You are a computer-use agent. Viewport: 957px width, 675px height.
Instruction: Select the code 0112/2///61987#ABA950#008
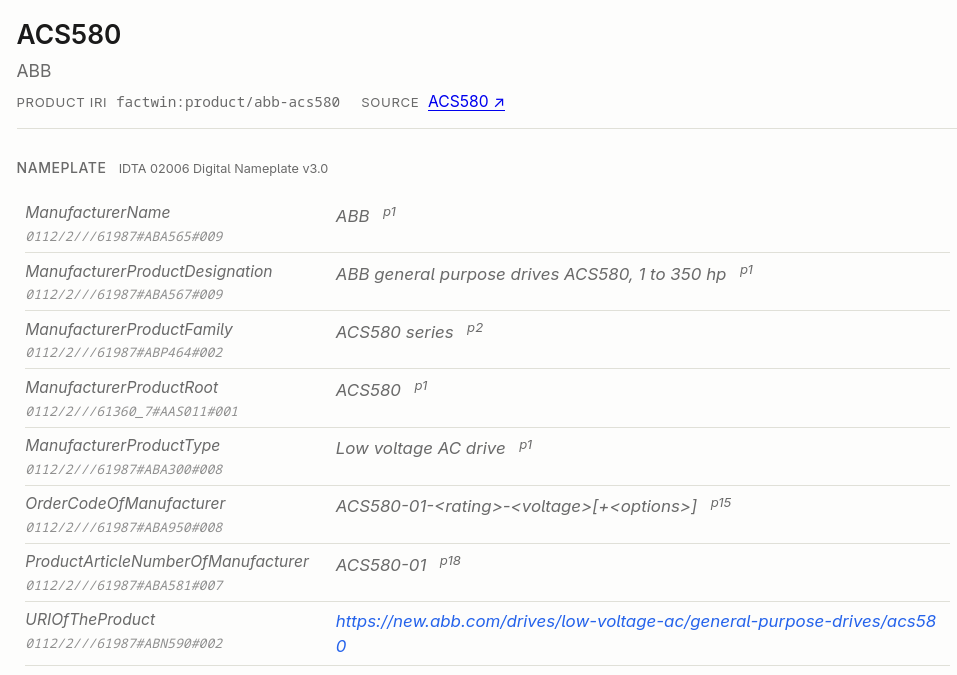(x=125, y=527)
